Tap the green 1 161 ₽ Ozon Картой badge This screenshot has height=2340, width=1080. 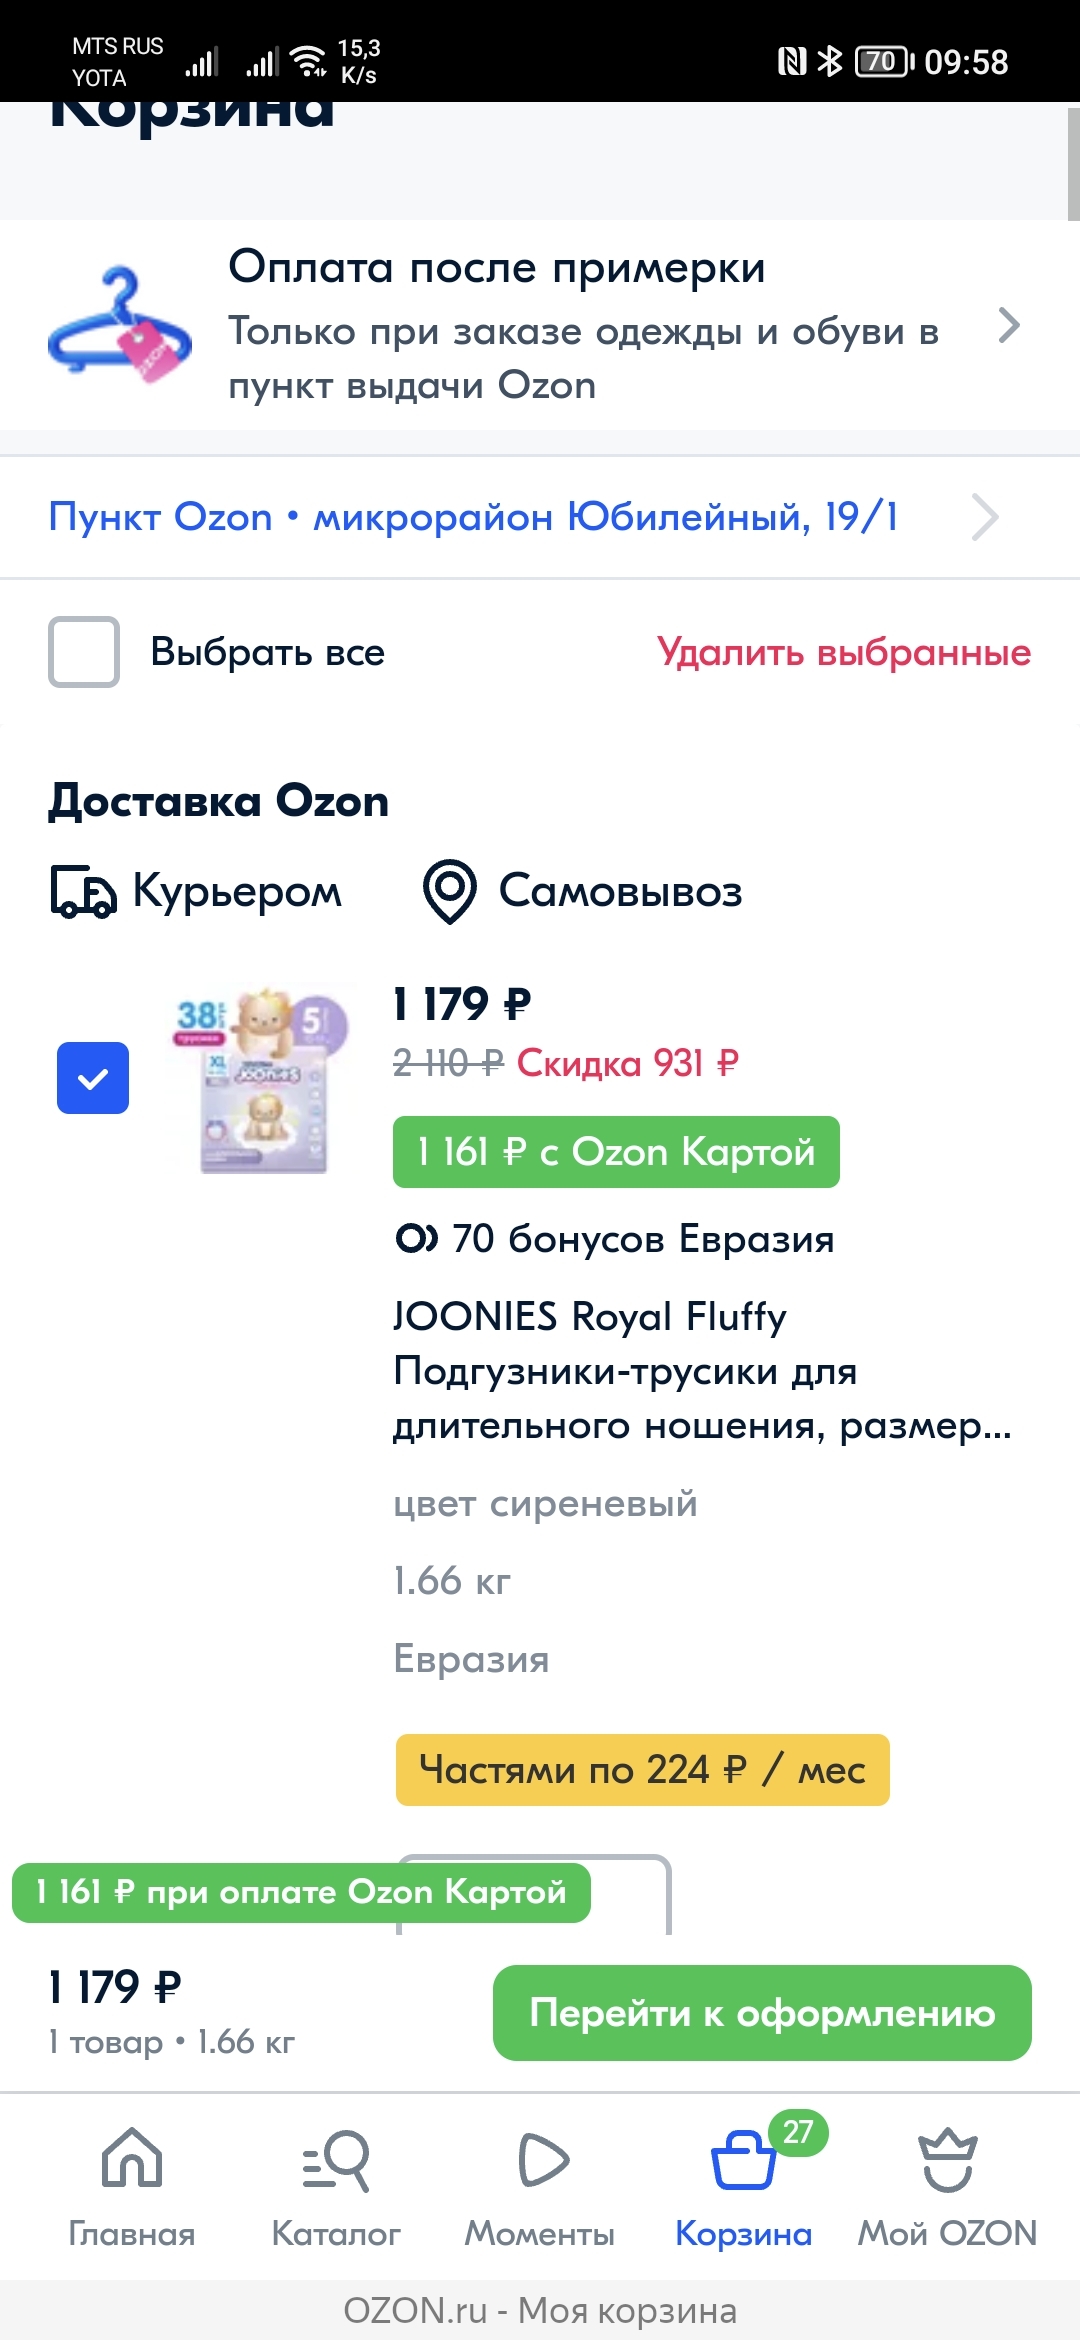(x=616, y=1152)
